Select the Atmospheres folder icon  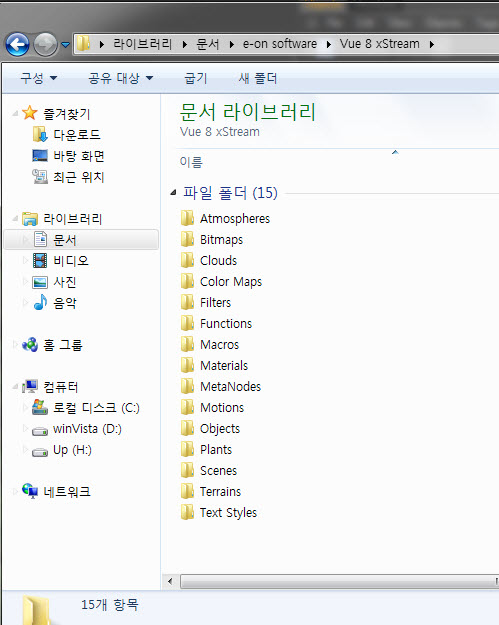187,218
